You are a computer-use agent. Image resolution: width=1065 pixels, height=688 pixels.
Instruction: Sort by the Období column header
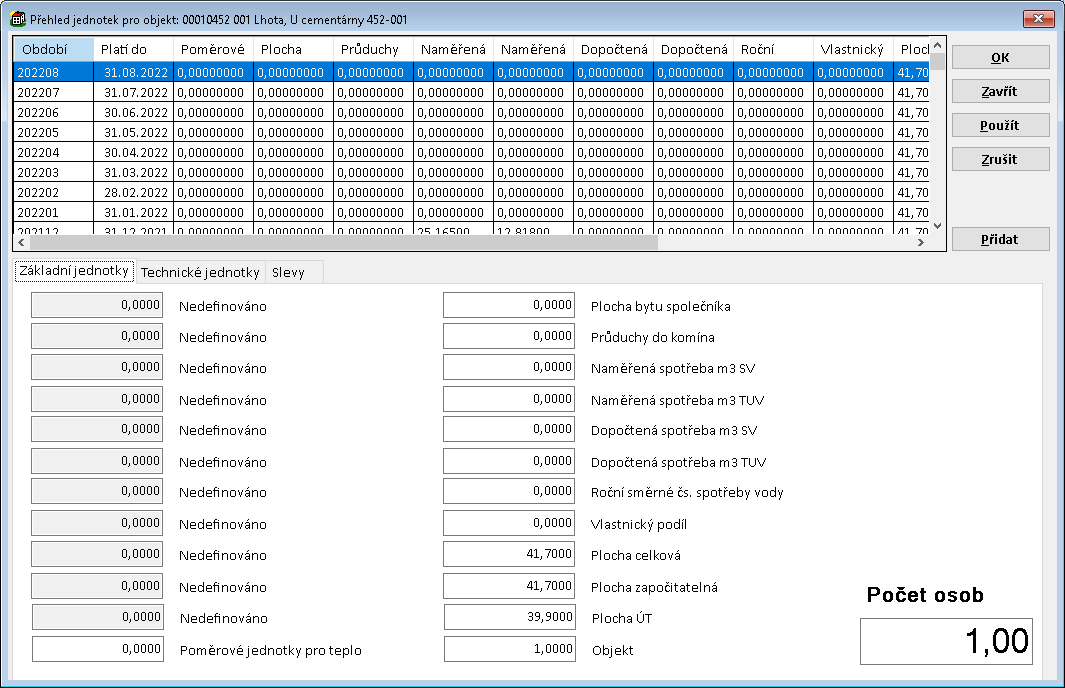pos(53,49)
